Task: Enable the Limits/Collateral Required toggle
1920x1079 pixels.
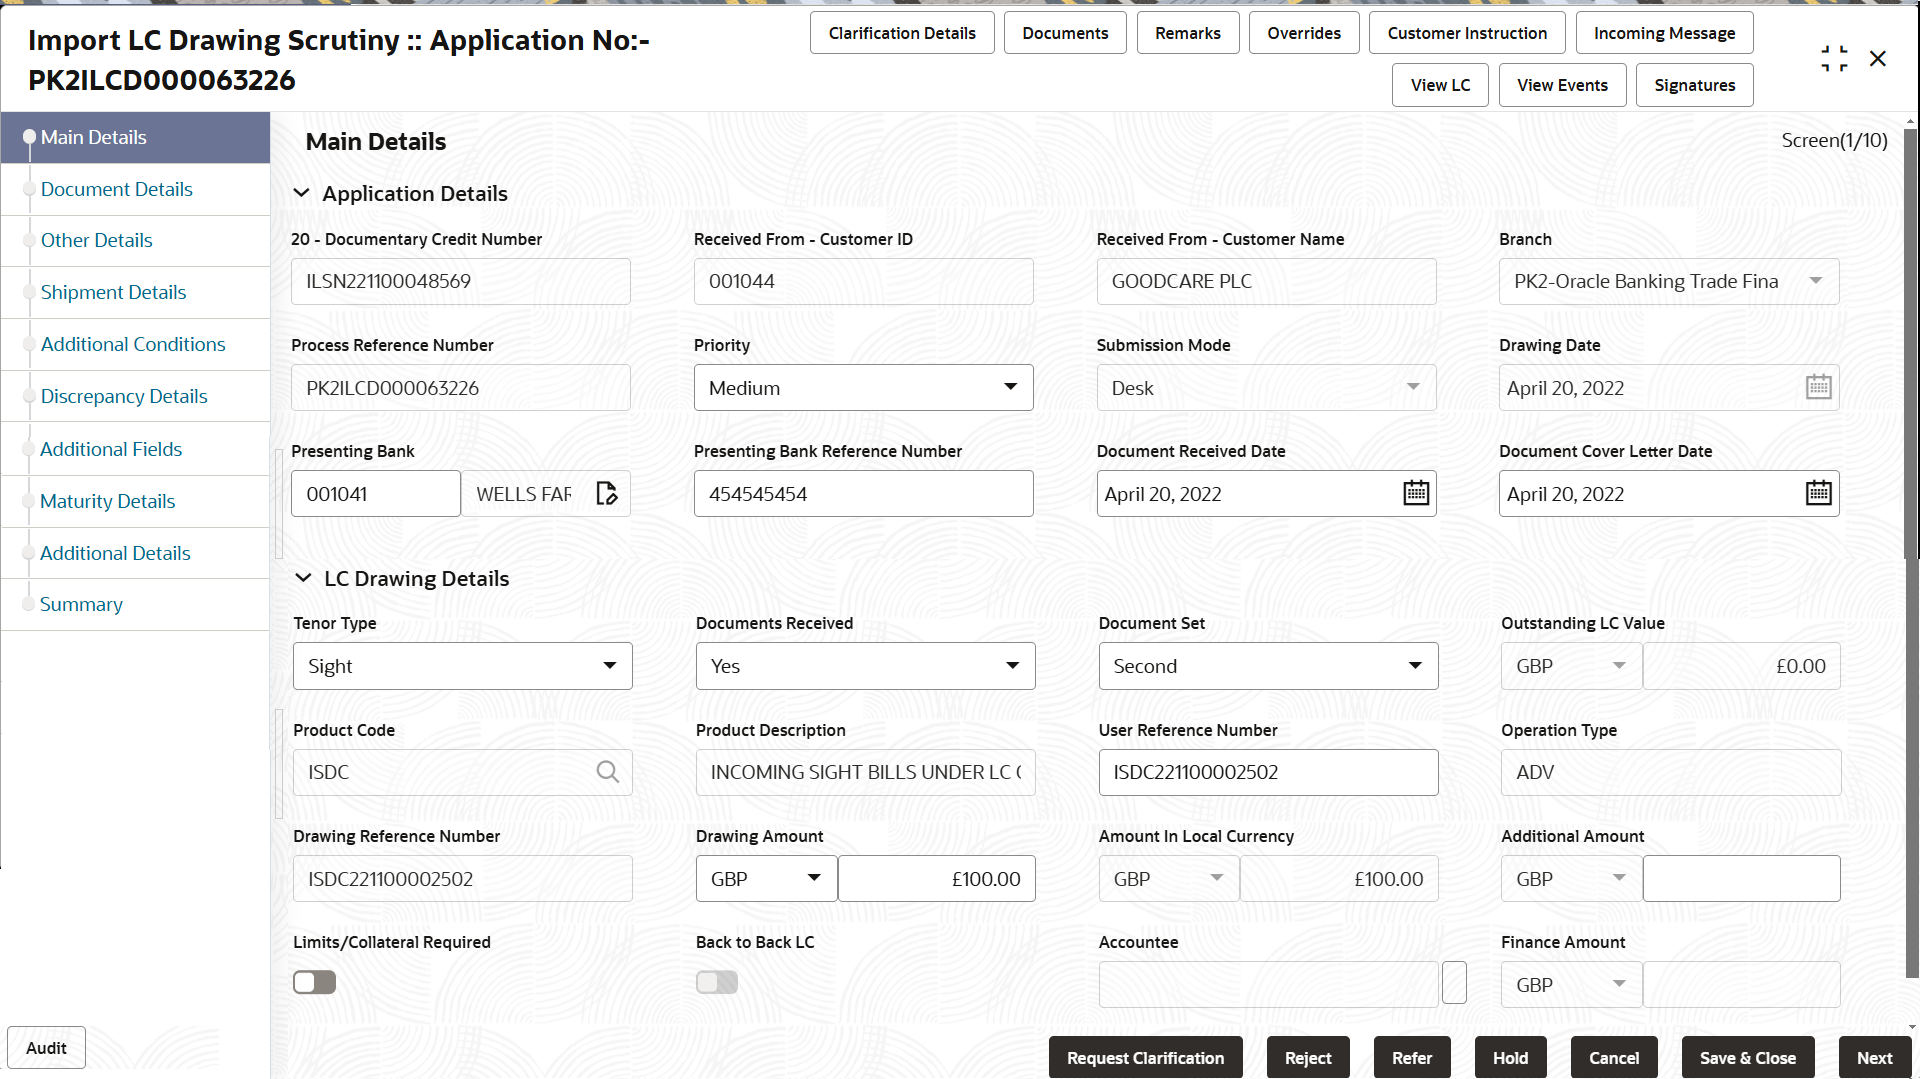Action: pyautogui.click(x=314, y=982)
